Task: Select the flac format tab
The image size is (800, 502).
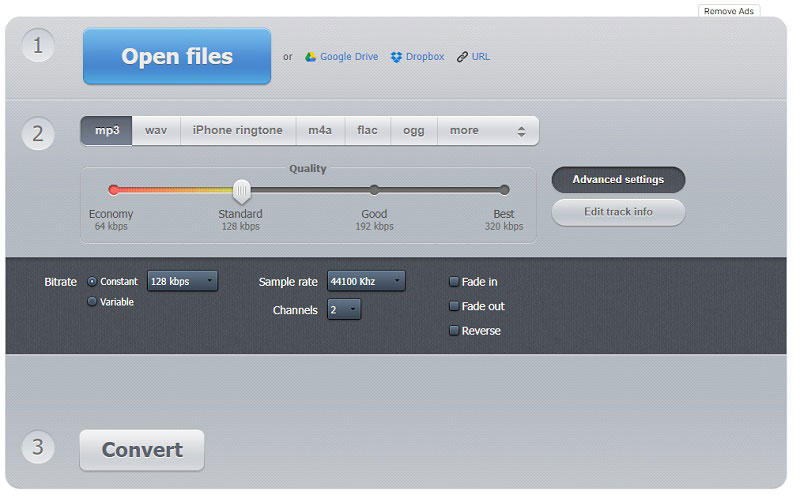Action: (x=367, y=131)
